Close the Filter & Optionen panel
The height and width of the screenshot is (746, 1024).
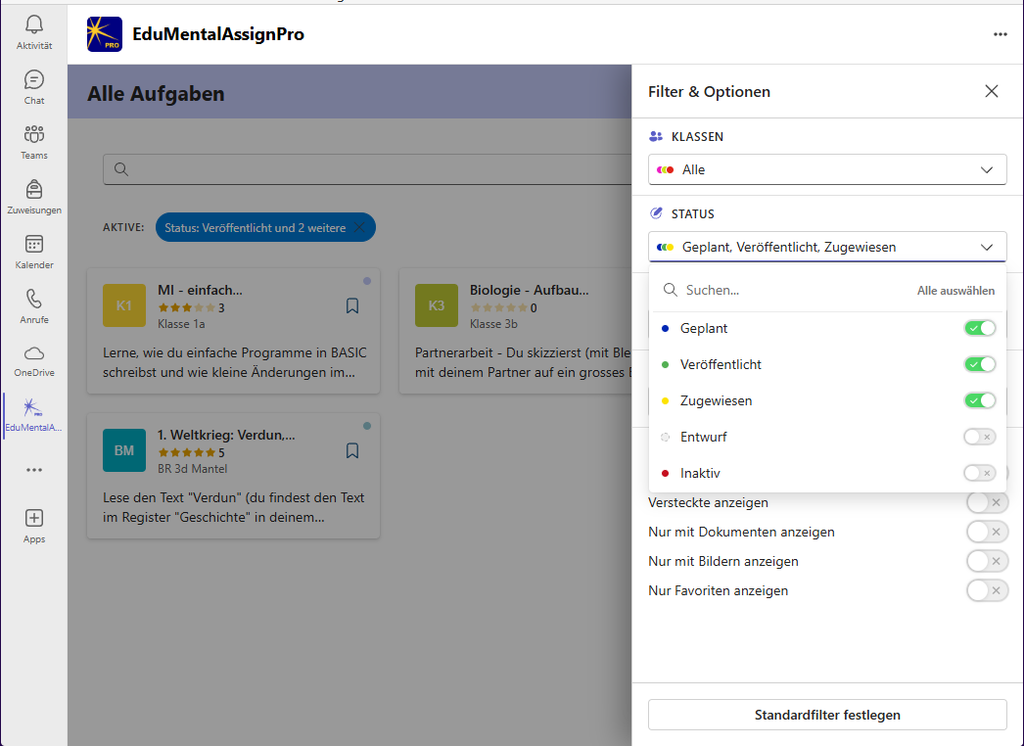(991, 91)
